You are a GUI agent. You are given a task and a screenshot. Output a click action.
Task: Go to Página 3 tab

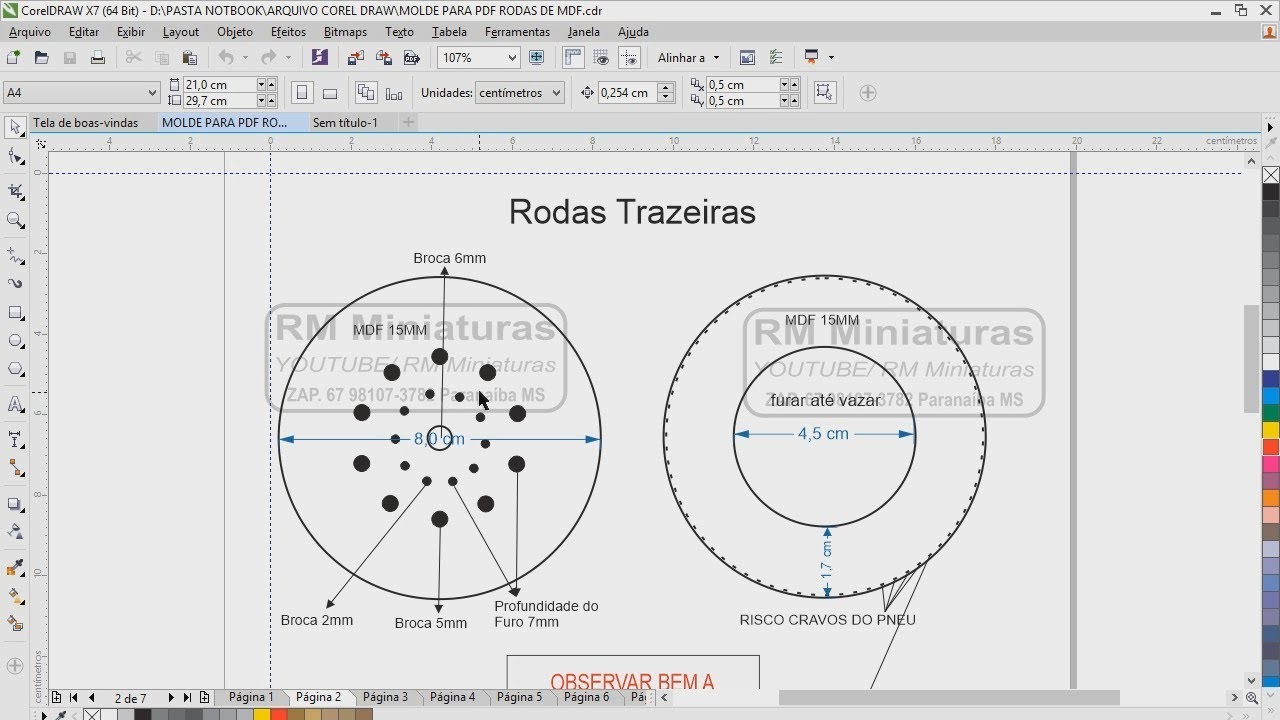[x=385, y=697]
